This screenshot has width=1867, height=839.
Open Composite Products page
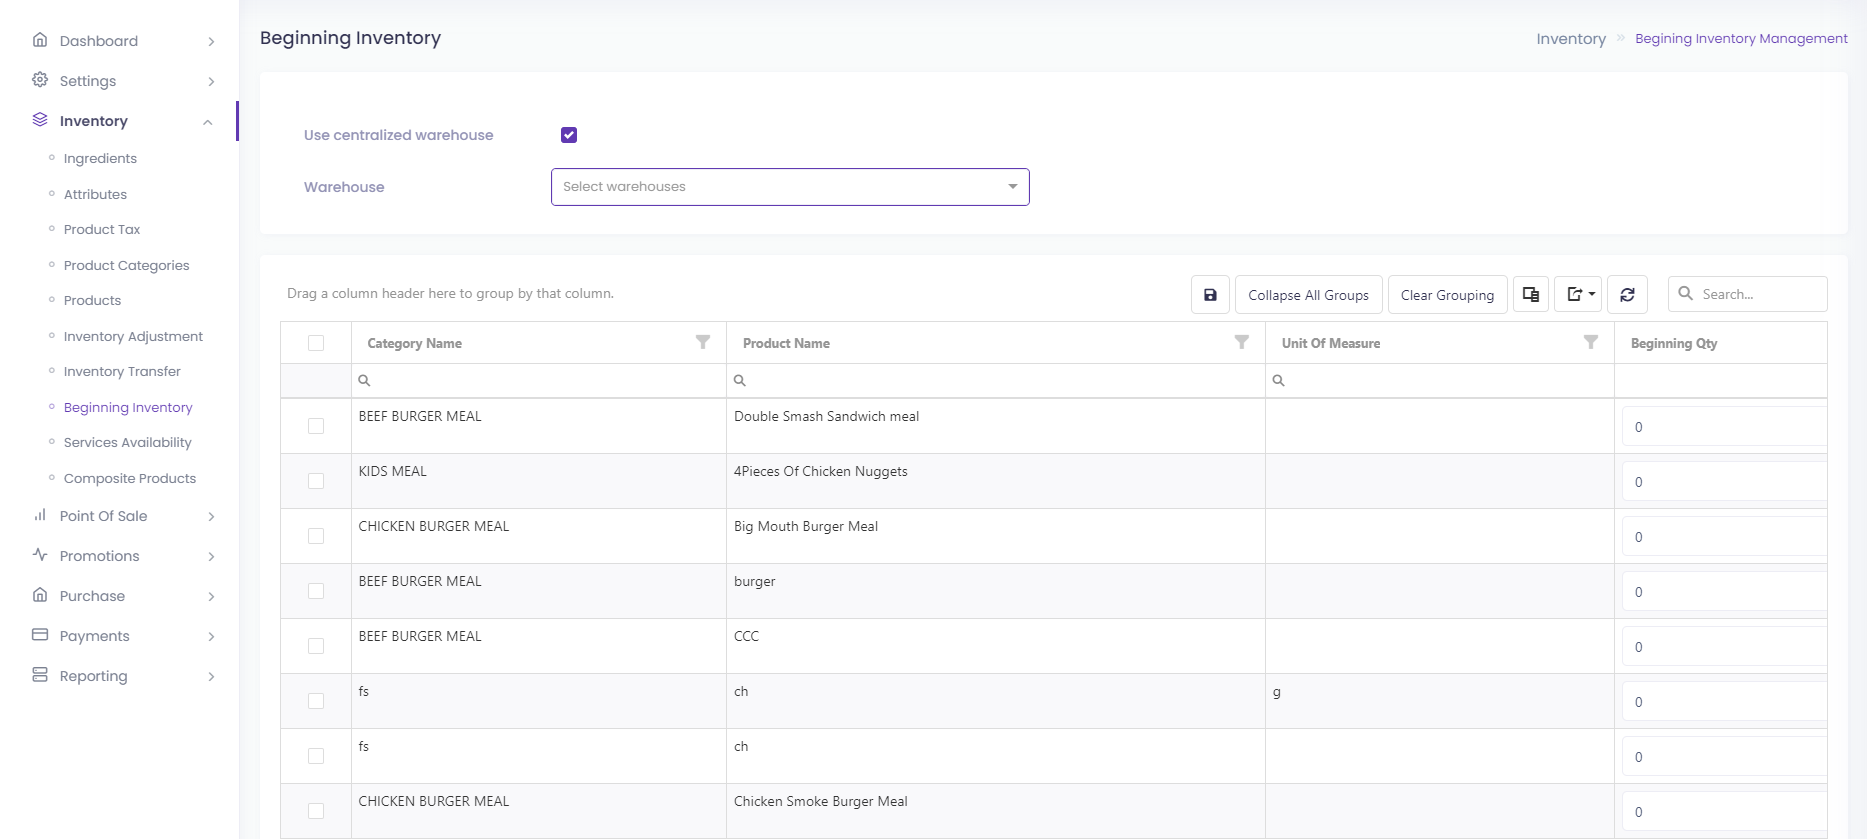click(130, 478)
